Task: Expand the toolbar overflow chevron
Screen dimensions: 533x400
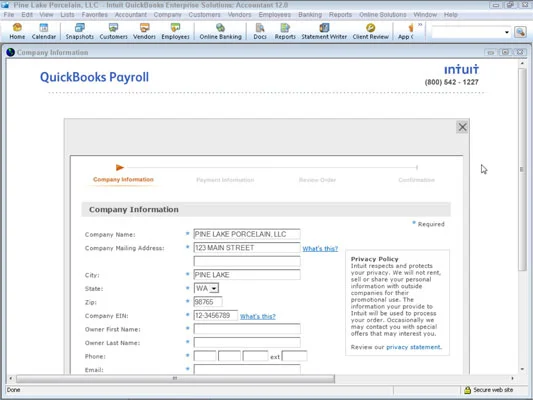Action: pyautogui.click(x=420, y=25)
